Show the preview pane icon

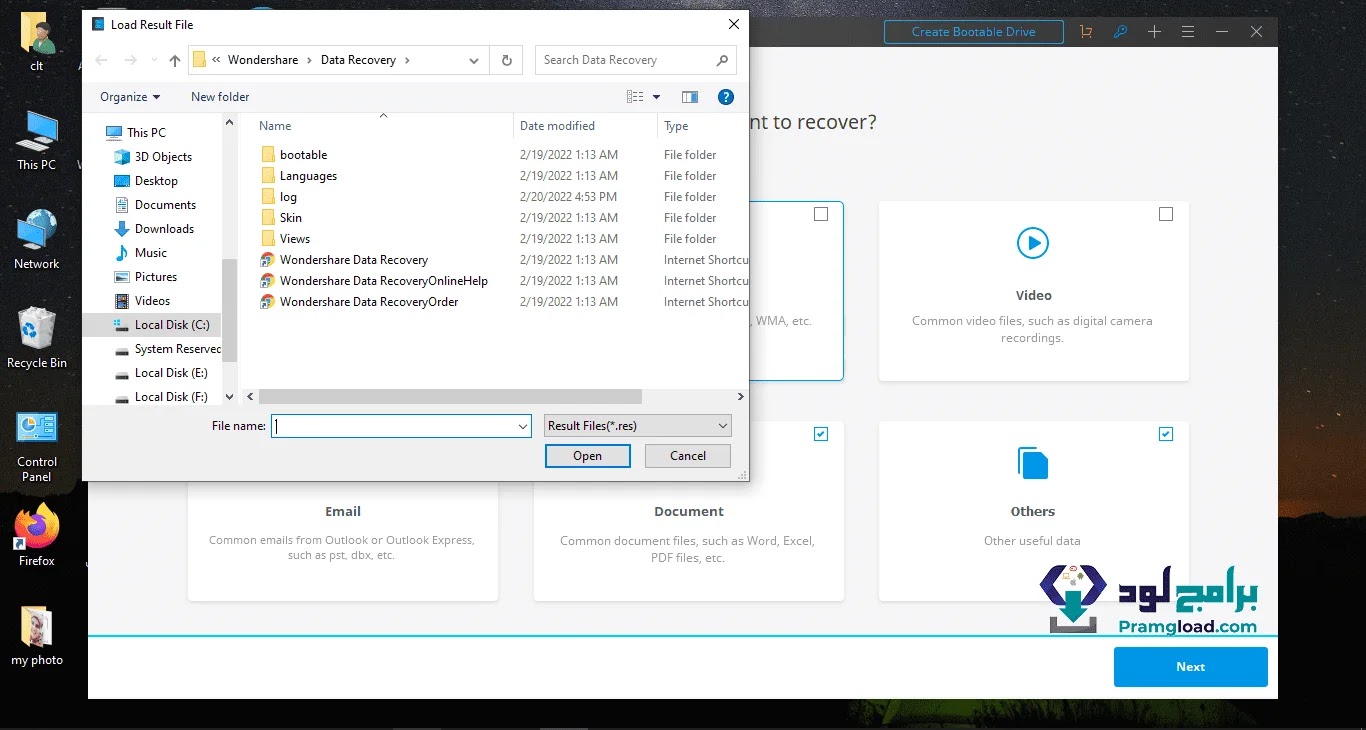click(689, 97)
